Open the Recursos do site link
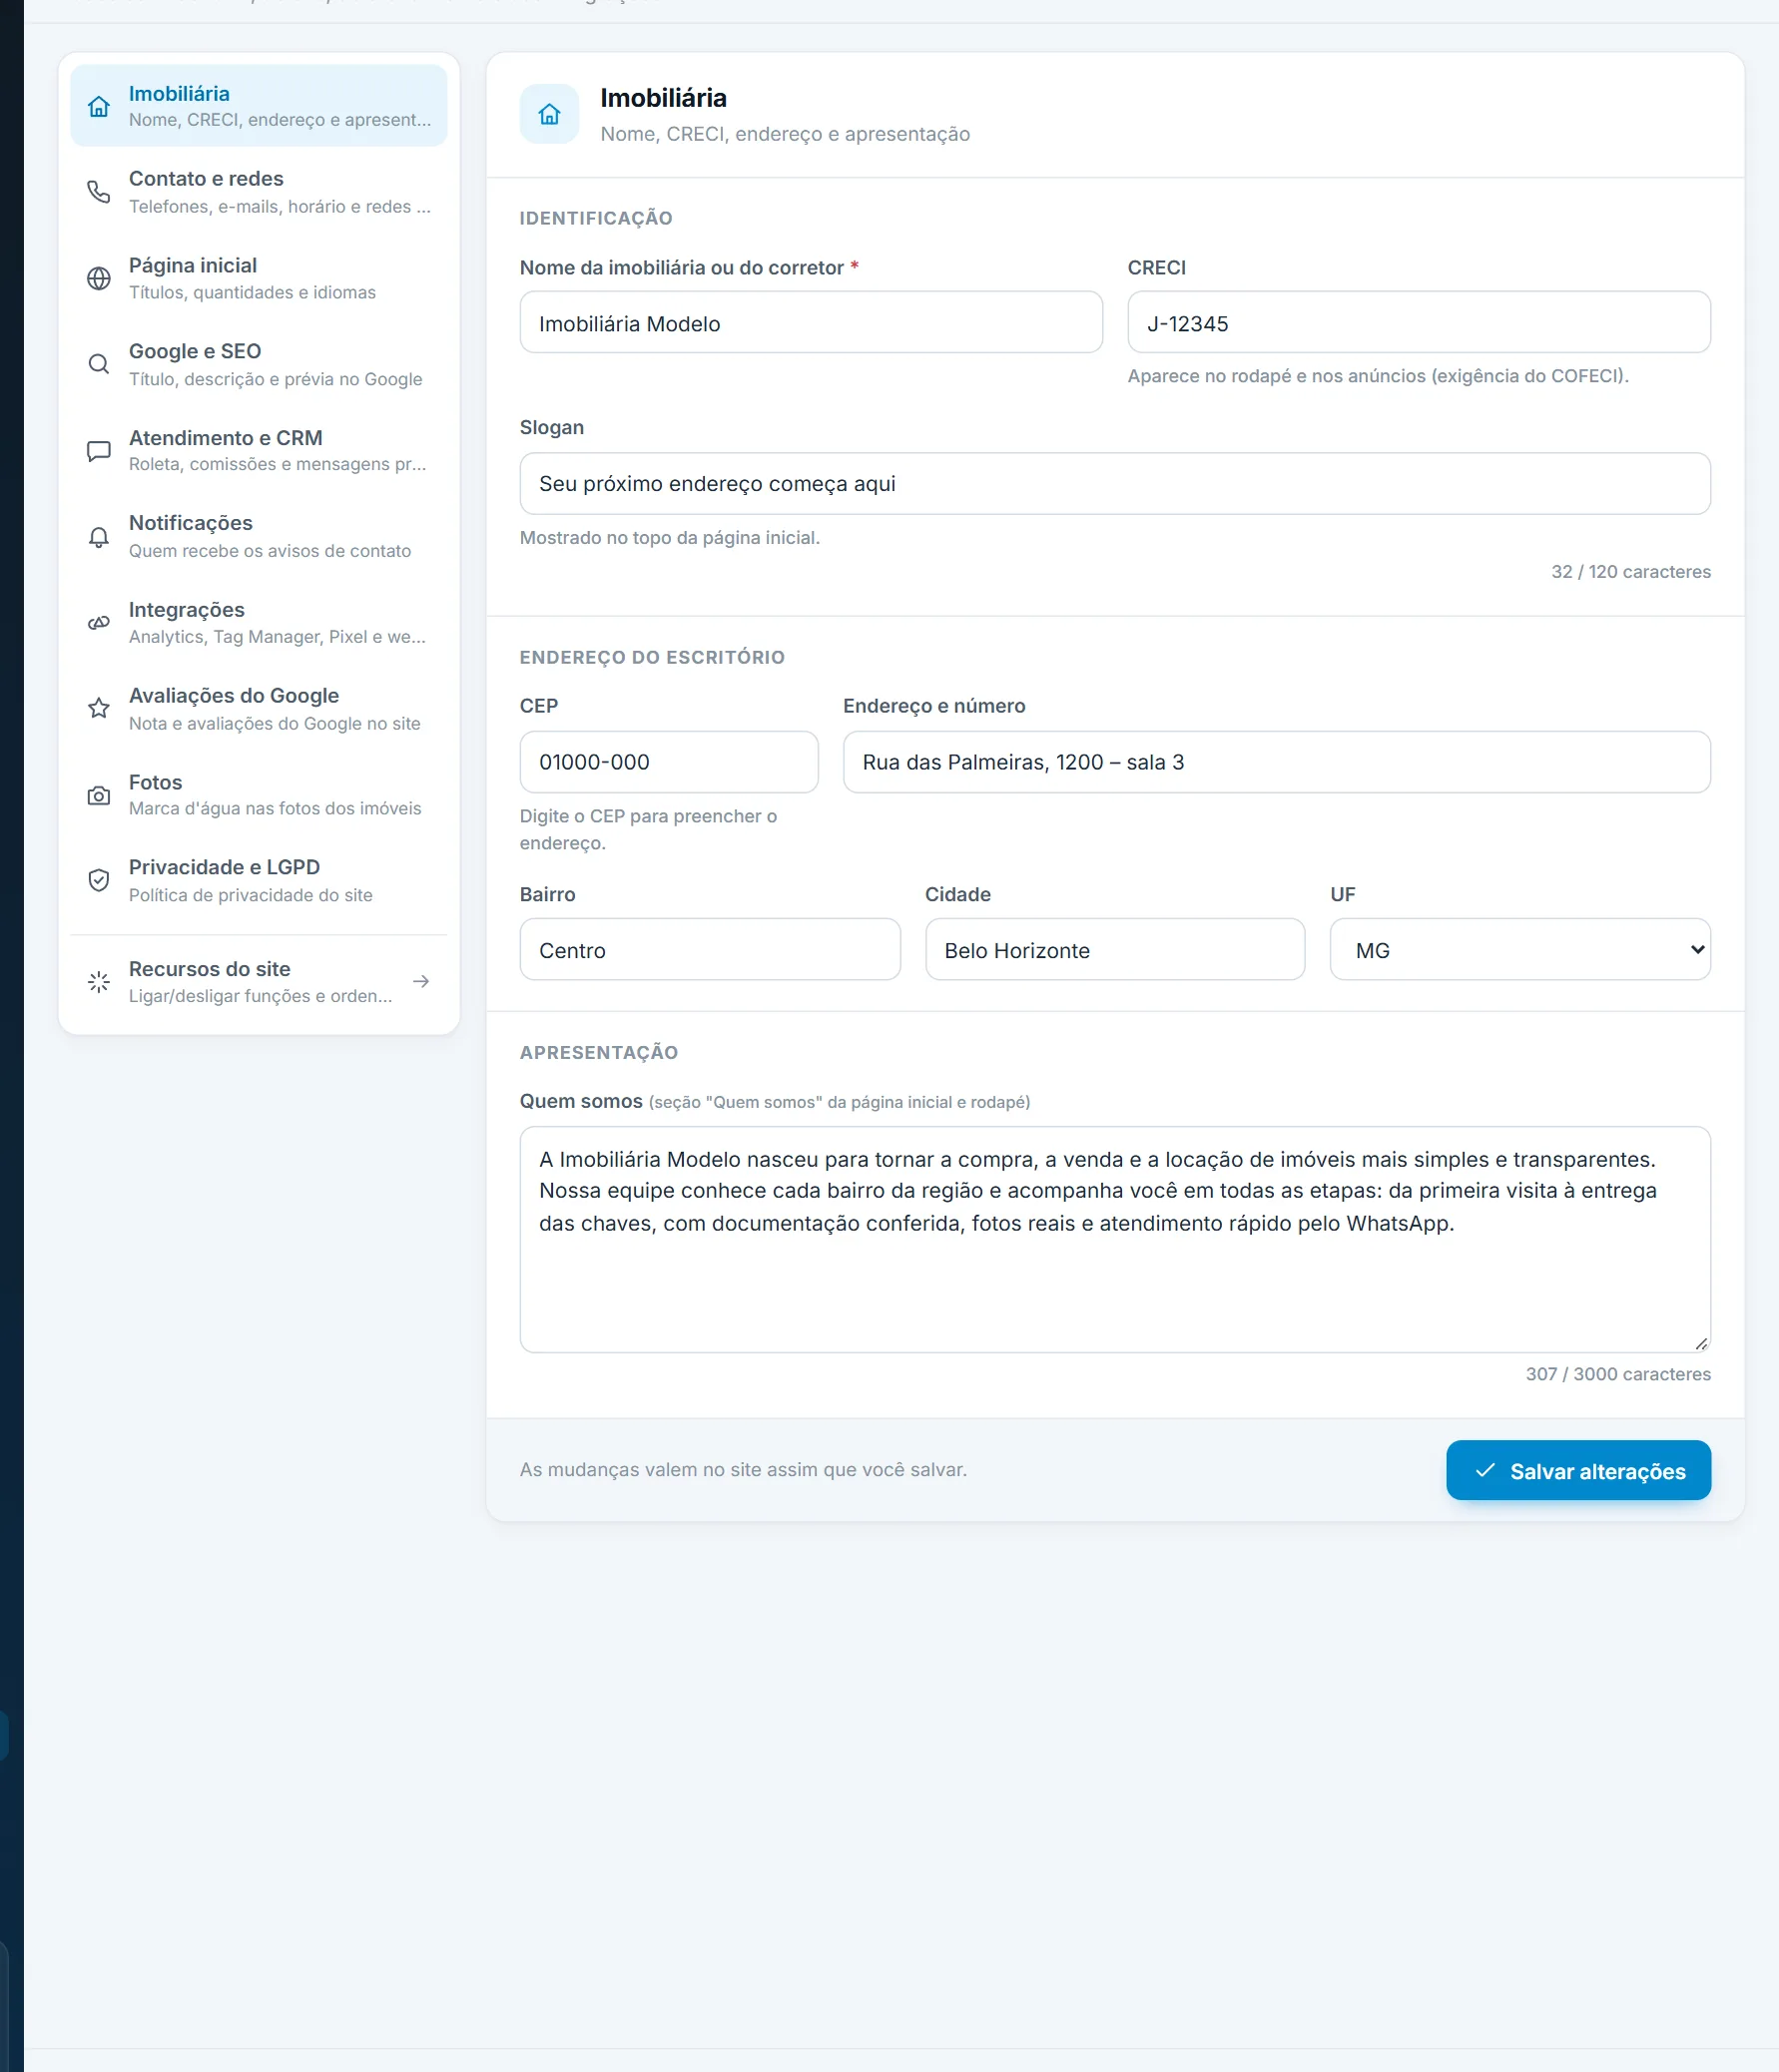The height and width of the screenshot is (2072, 1779). tap(258, 982)
